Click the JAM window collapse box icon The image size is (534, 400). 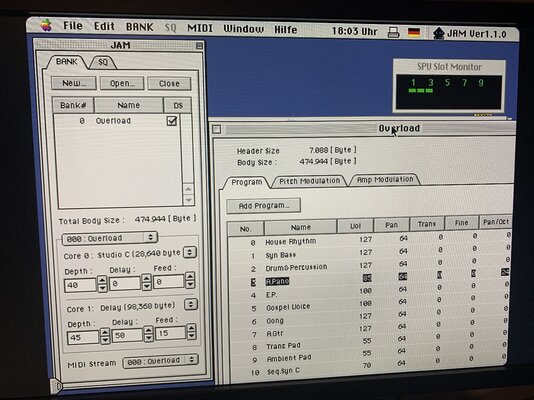point(199,46)
